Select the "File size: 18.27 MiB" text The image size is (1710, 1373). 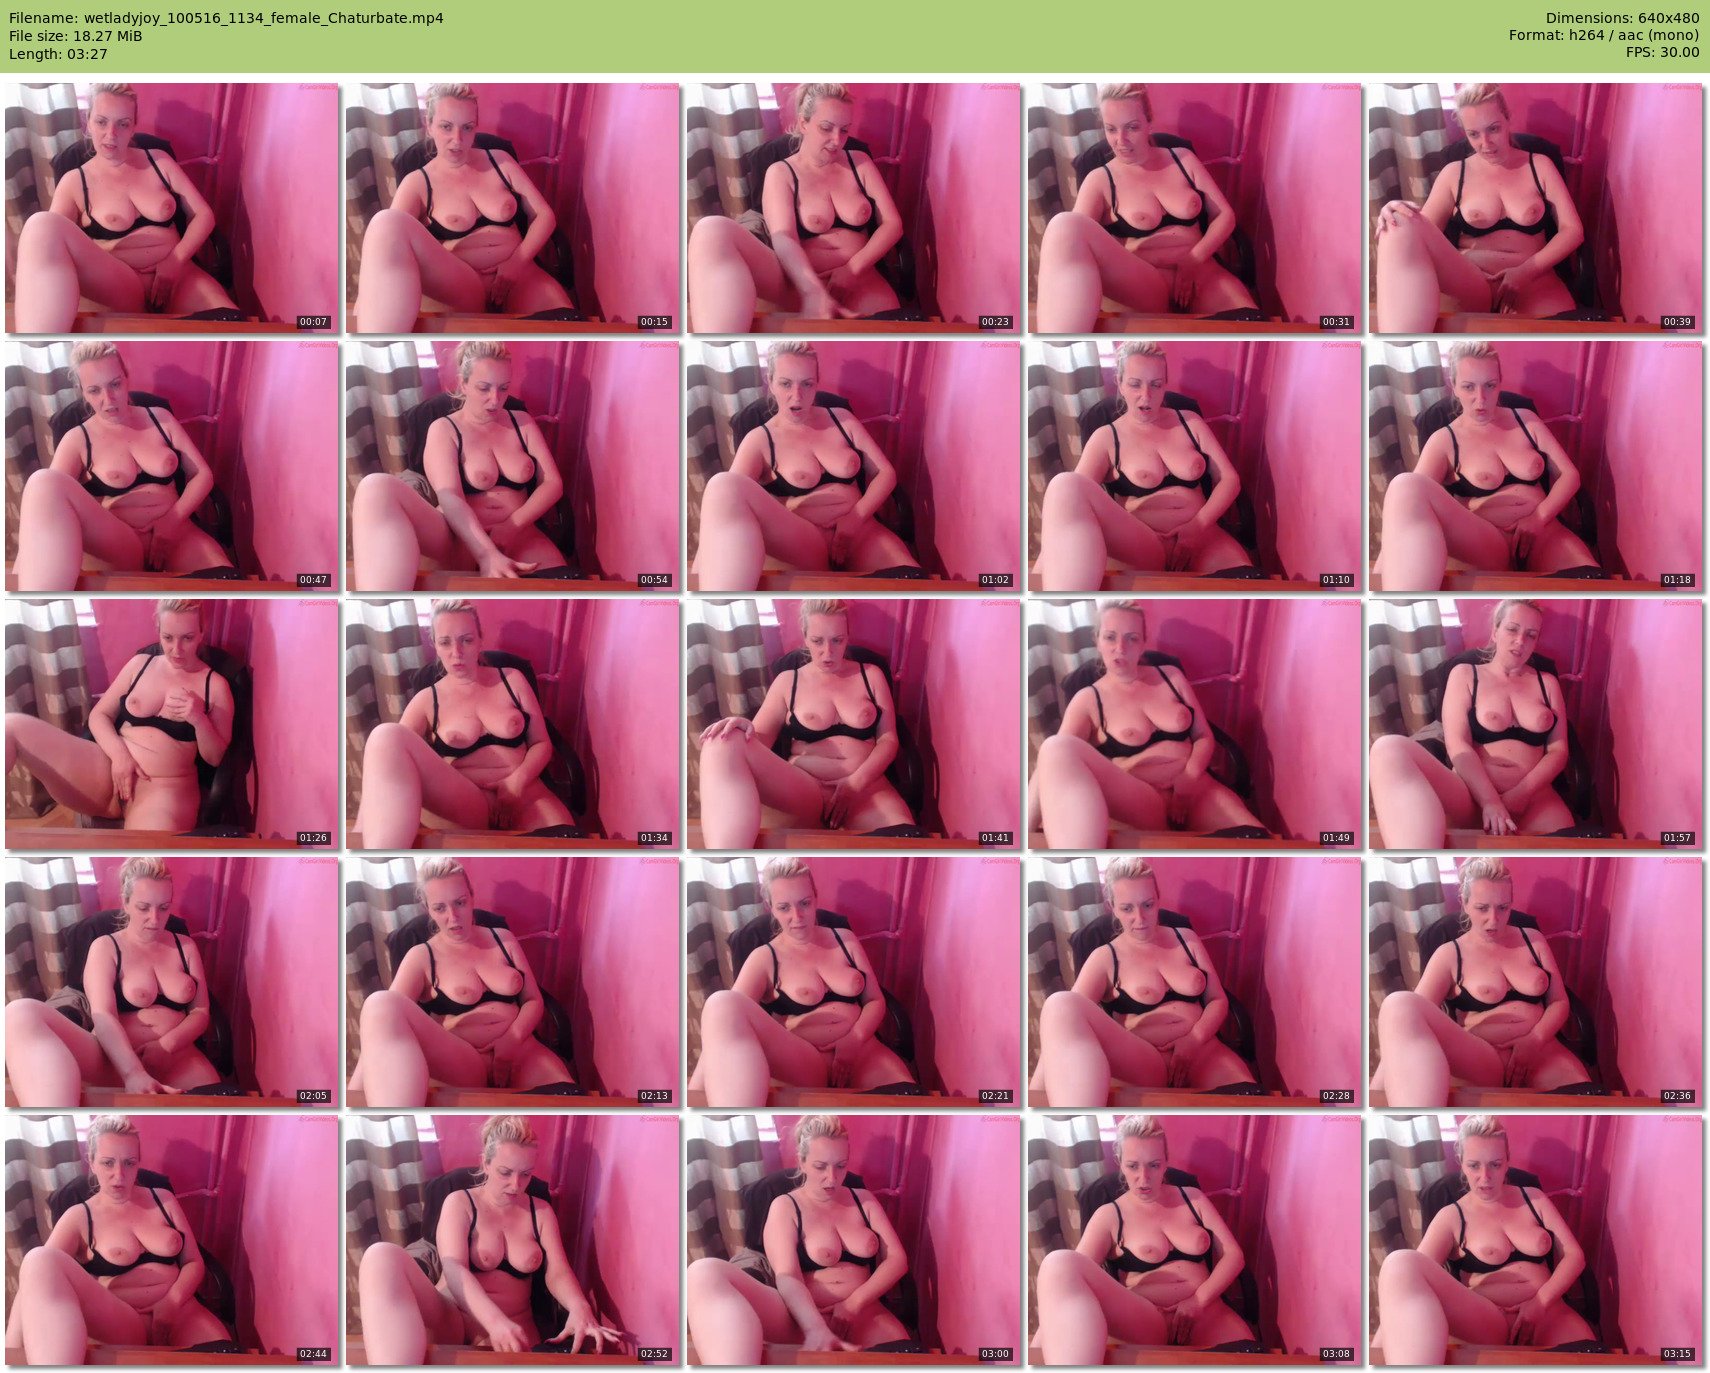pyautogui.click(x=76, y=36)
